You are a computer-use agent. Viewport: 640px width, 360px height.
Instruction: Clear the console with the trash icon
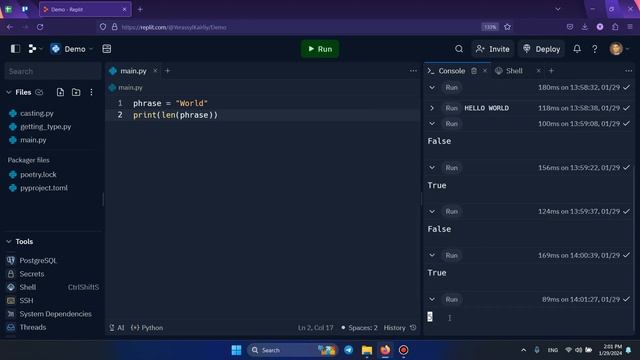[x=474, y=71]
